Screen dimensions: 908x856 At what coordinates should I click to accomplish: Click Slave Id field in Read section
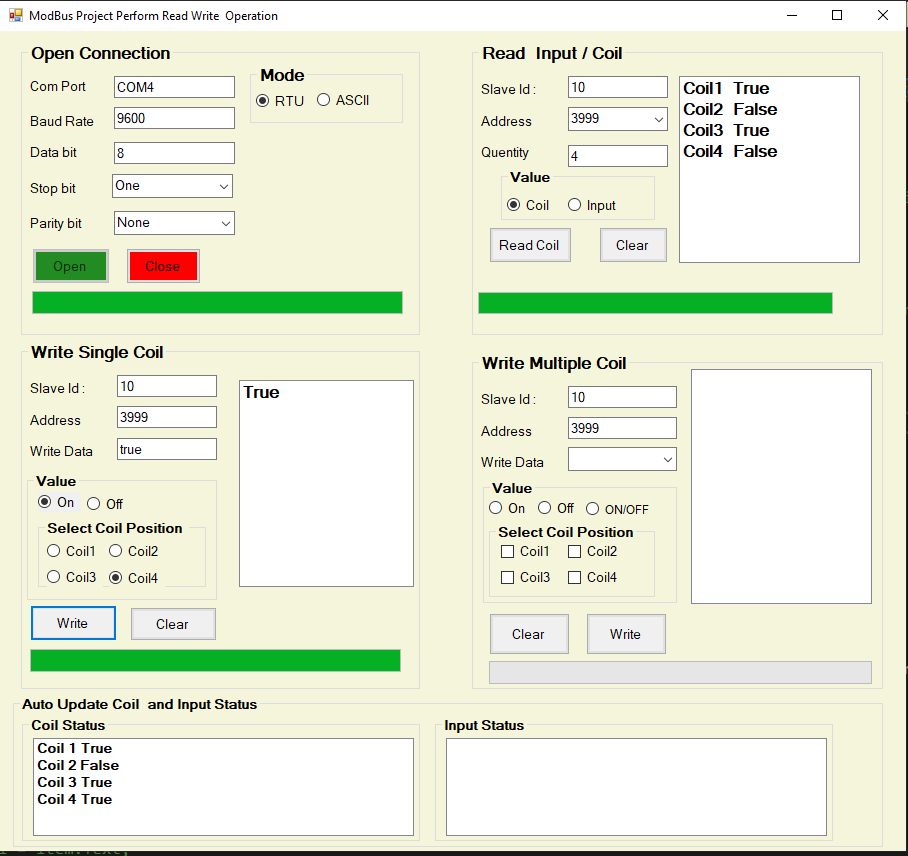click(617, 87)
